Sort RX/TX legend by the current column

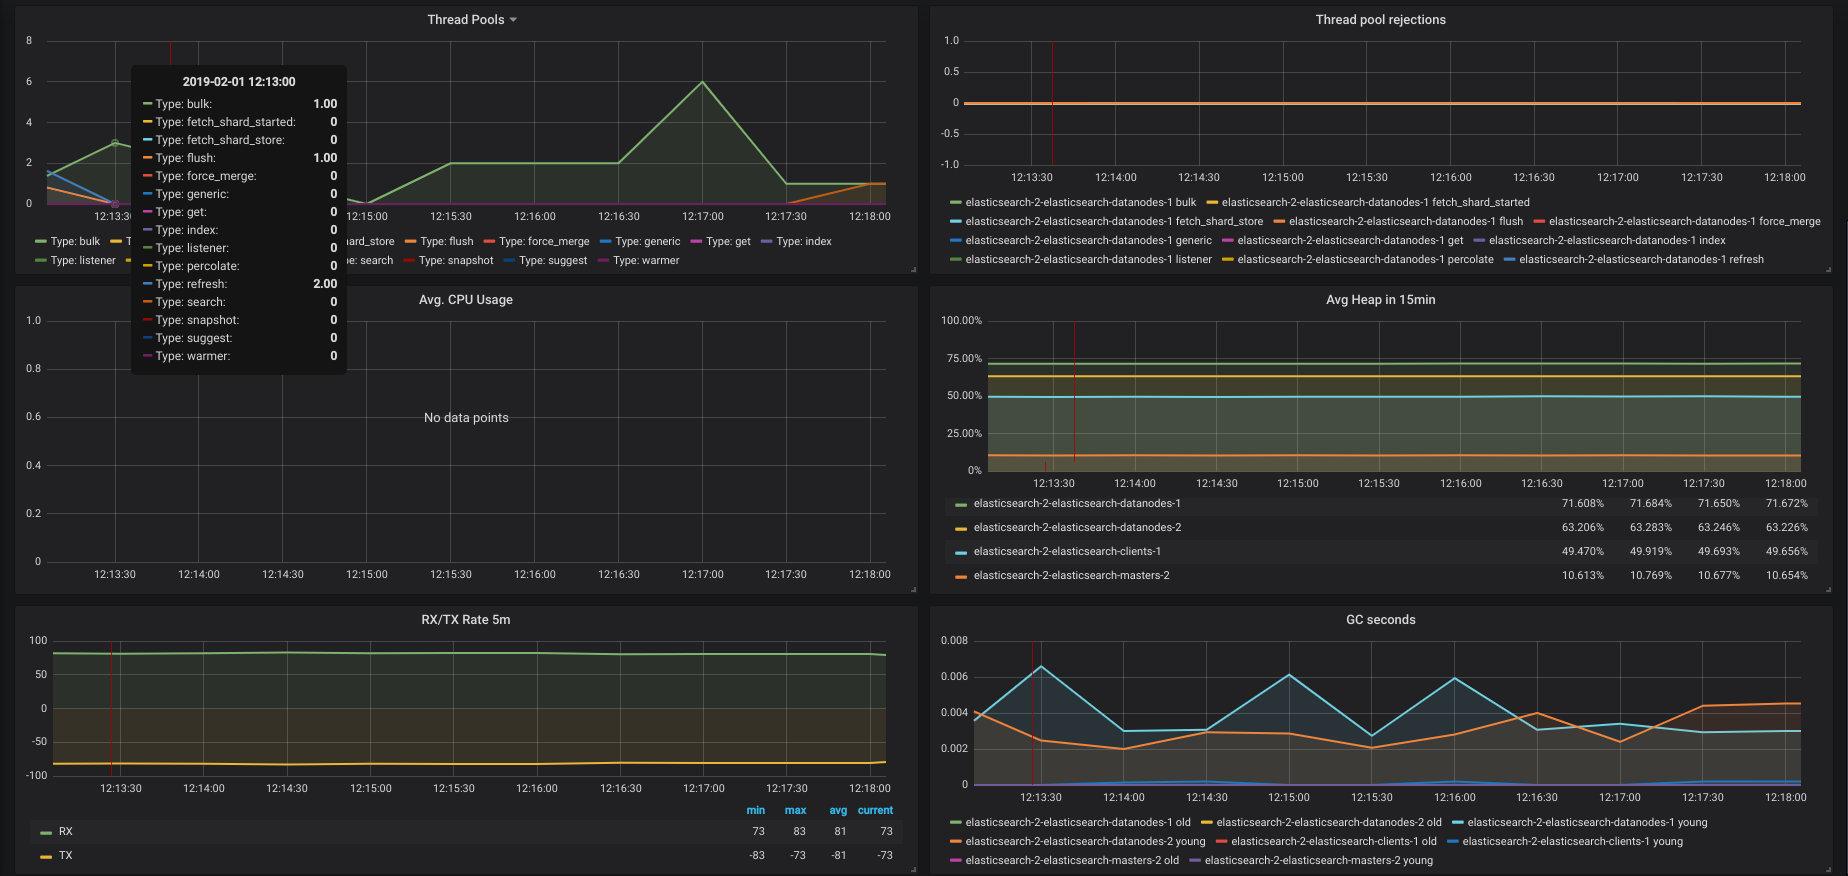point(875,810)
